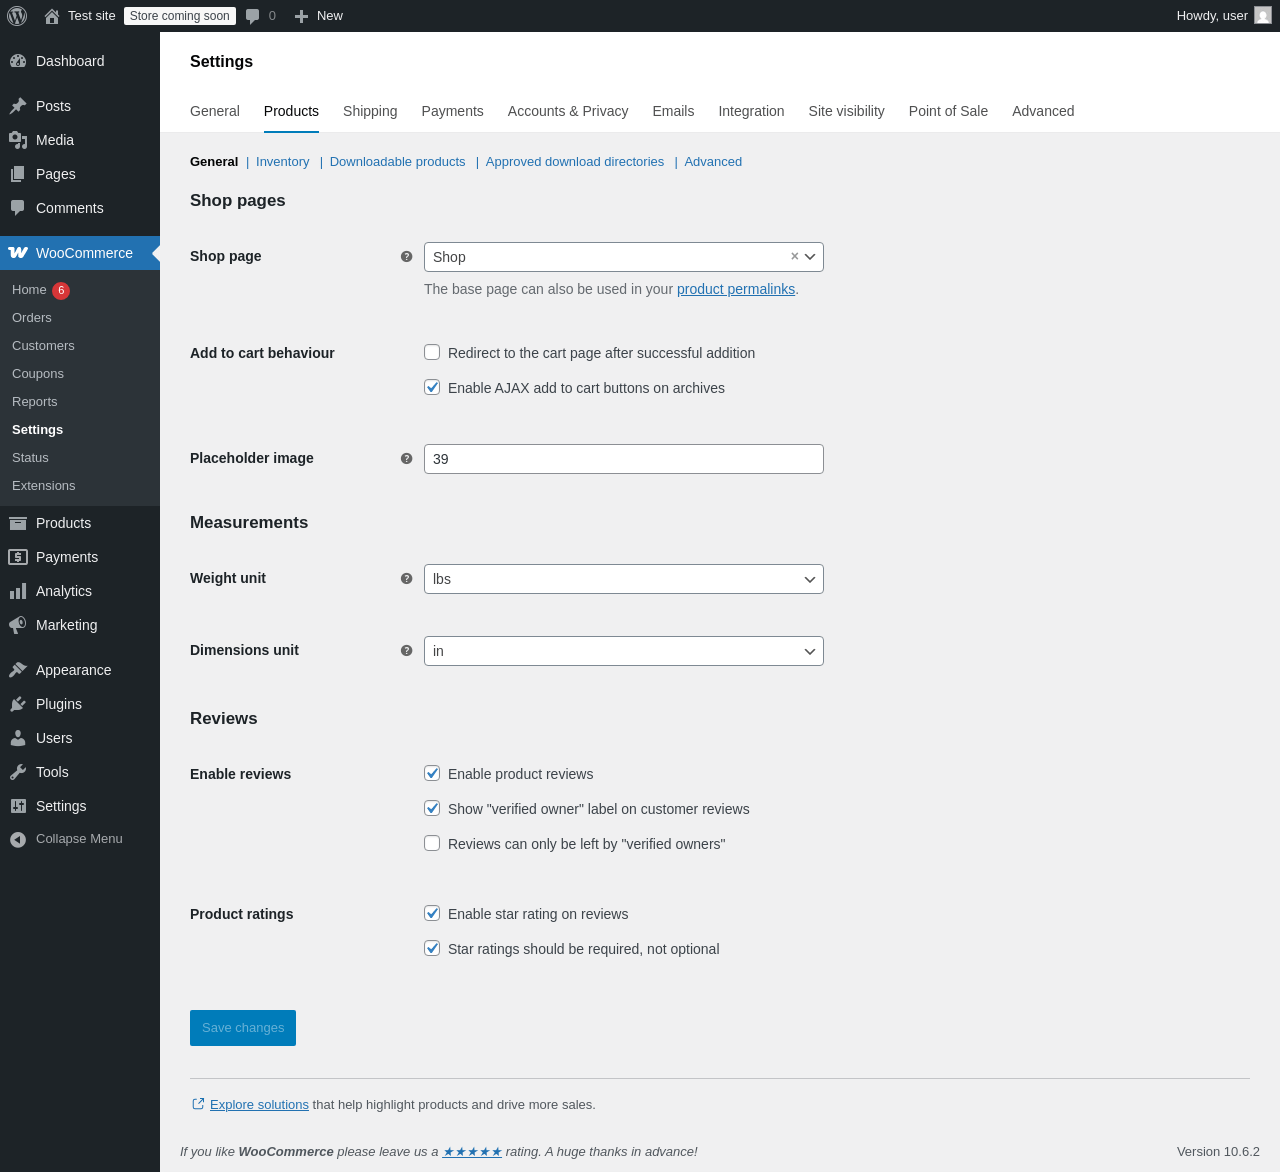Click the comments bubble icon in admin bar
This screenshot has width=1280, height=1172.
[x=253, y=16]
